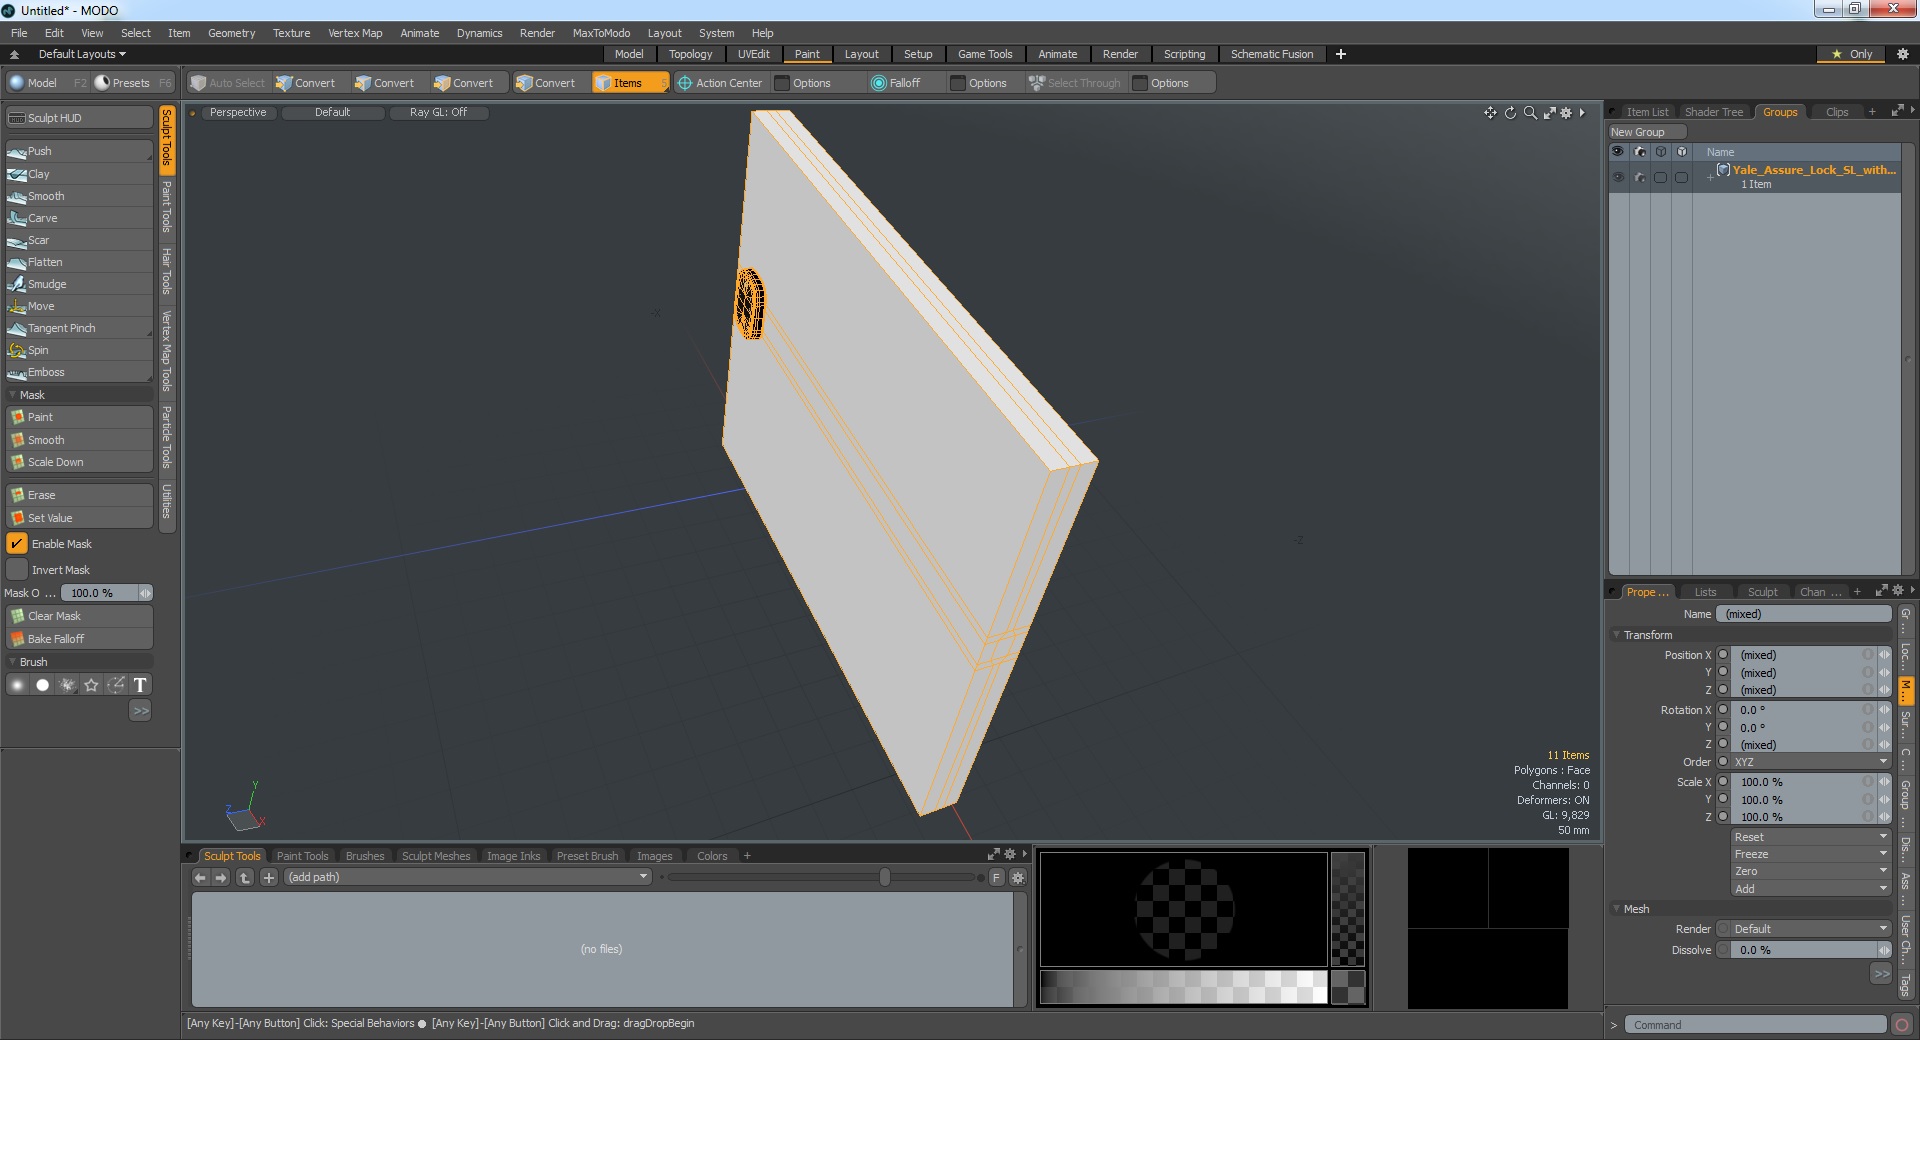This screenshot has width=1920, height=1158.
Task: Select the text brush tip icon
Action: 140,685
